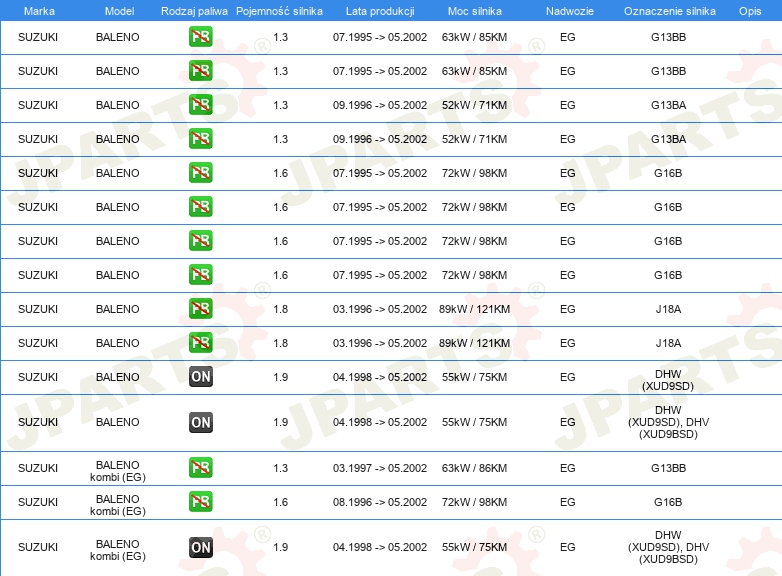Click the Nadwozie column header

click(570, 11)
